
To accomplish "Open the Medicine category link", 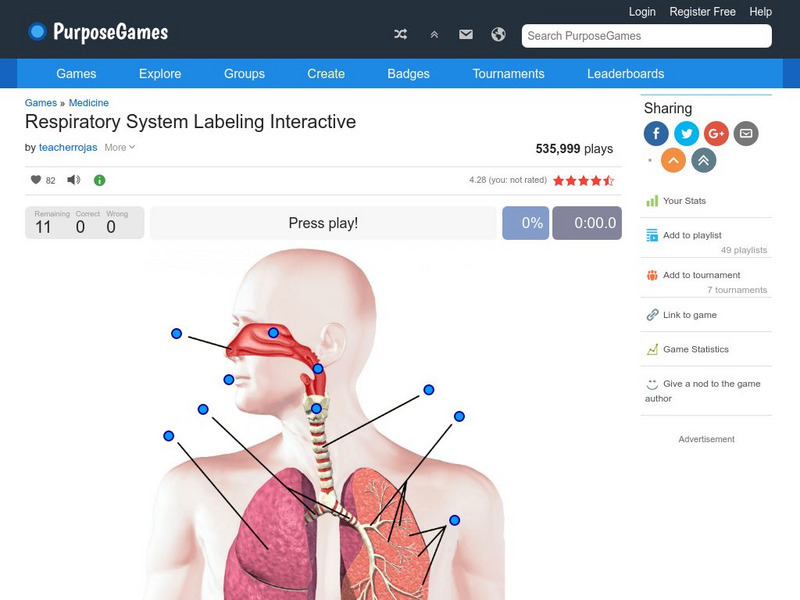I will [88, 103].
